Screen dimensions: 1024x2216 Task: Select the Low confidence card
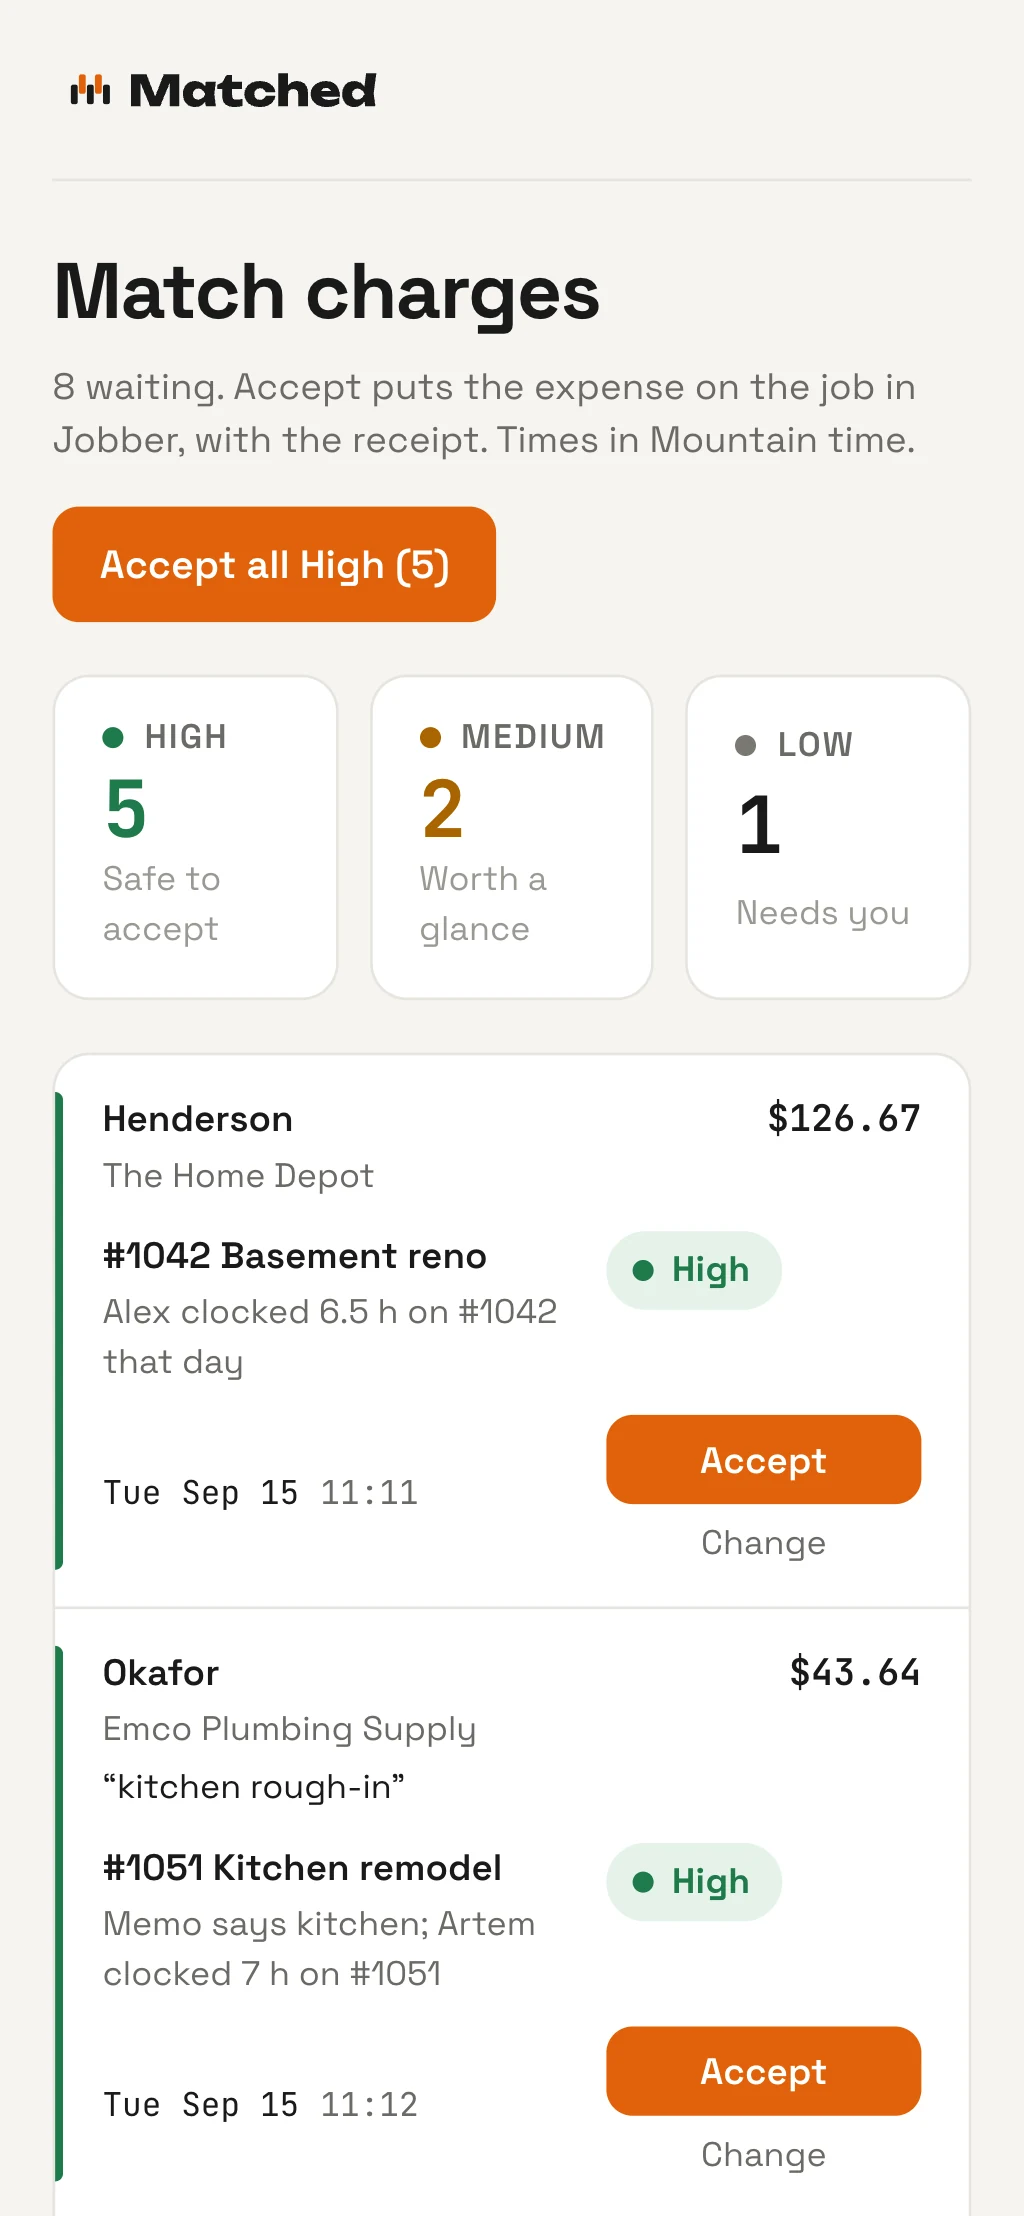828,837
